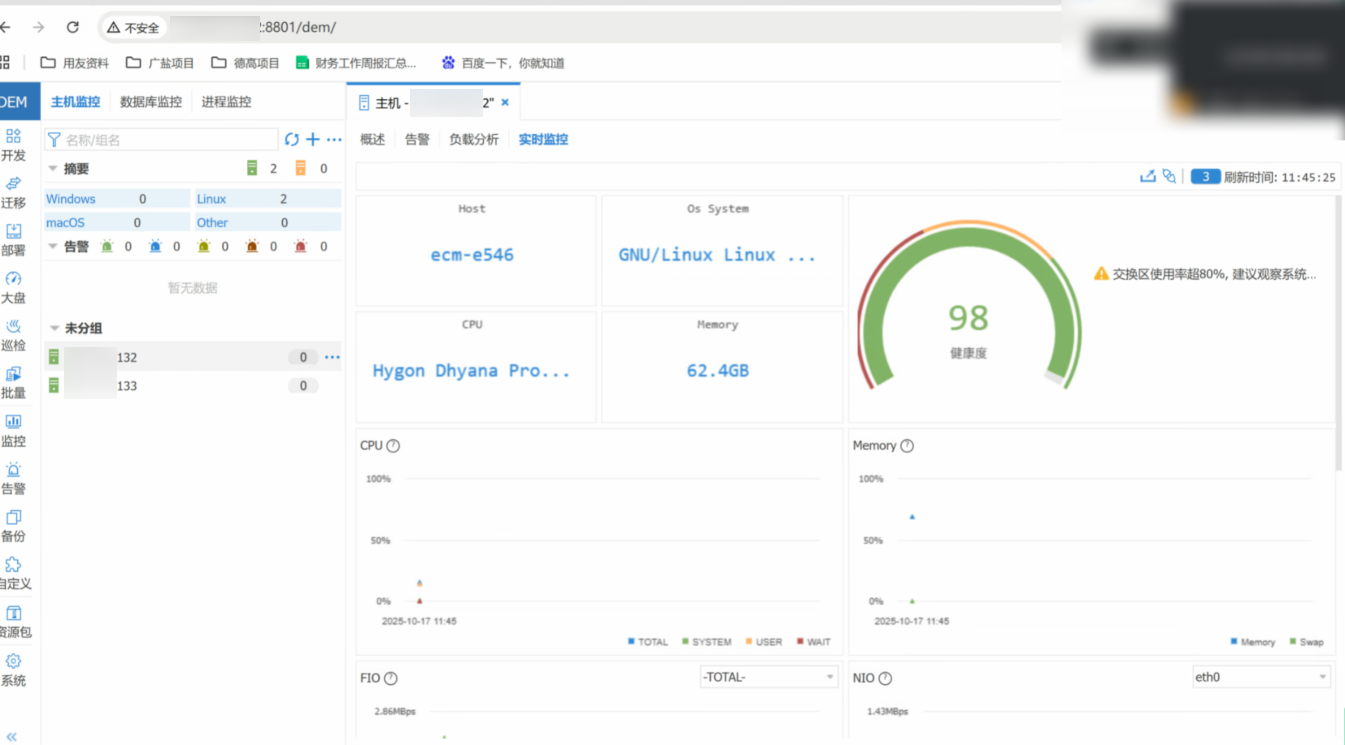Viewport: 1345px width, 745px height.
Task: Refresh the host list
Action: (x=292, y=140)
